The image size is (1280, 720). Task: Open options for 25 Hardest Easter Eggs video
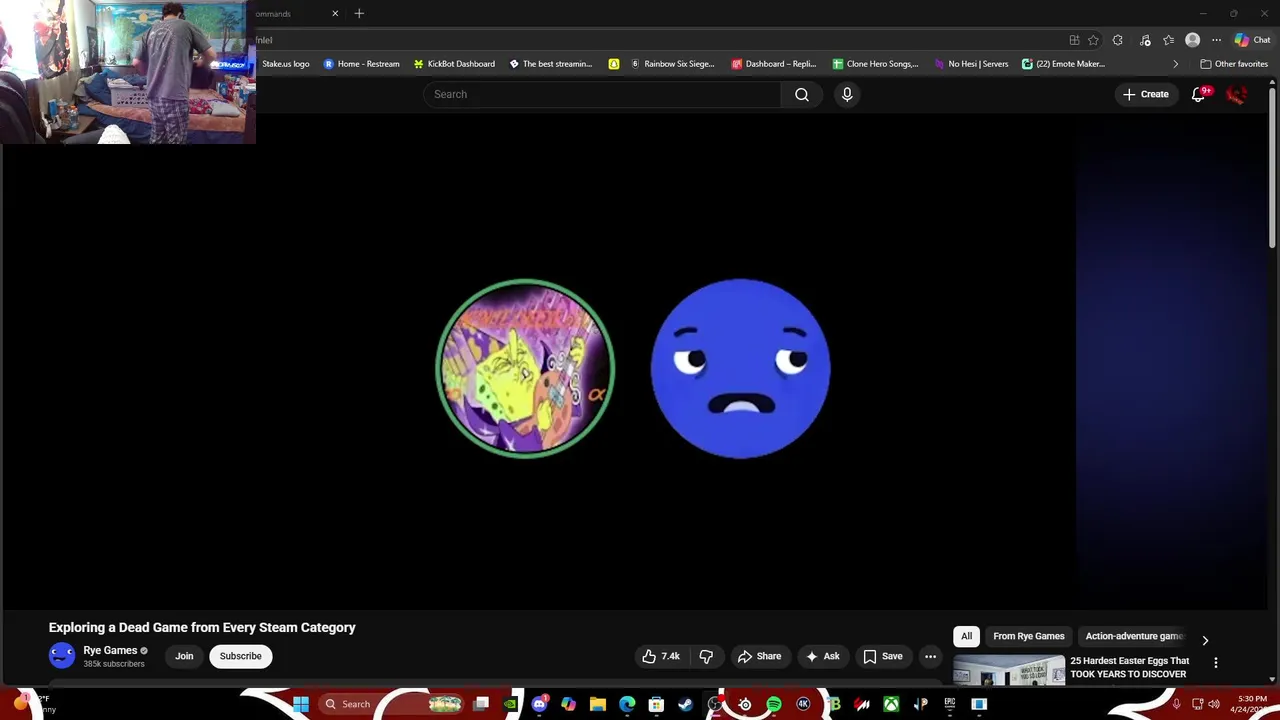click(1216, 663)
